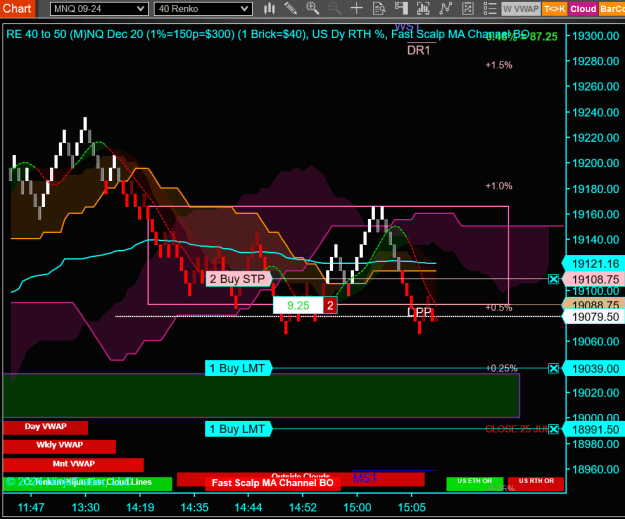Open the MNQ 09-24 instrument dropdown
This screenshot has height=519, width=625.
(x=99, y=8)
